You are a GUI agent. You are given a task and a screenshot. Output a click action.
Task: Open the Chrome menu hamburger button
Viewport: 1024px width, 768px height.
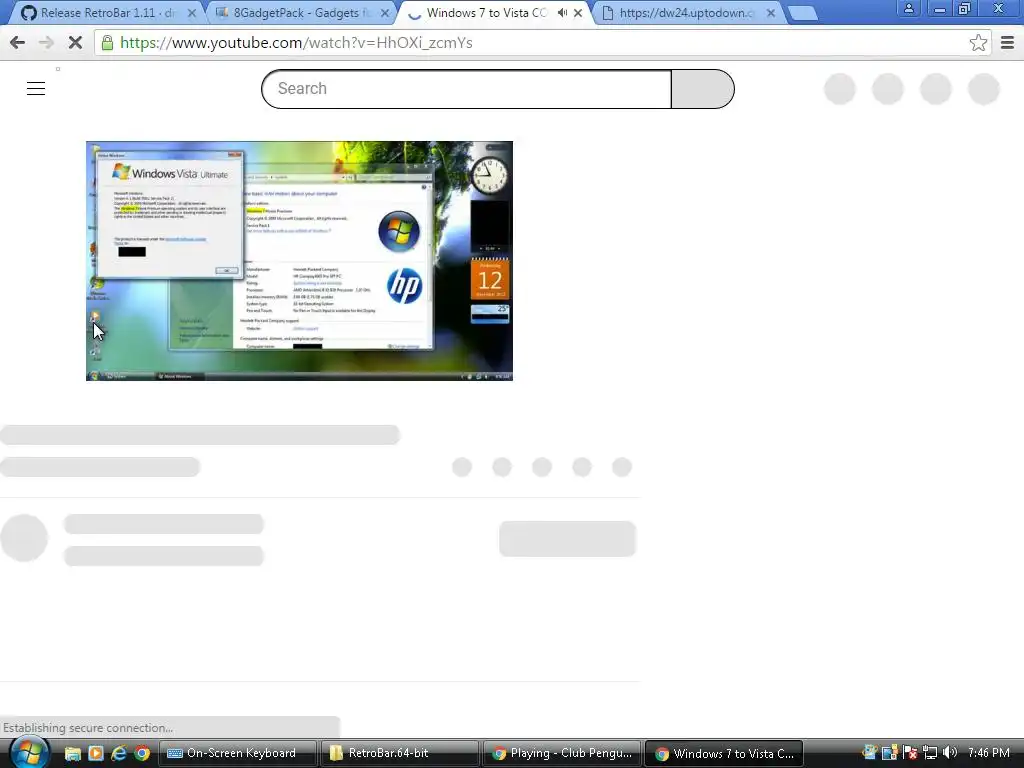pyautogui.click(x=1007, y=43)
